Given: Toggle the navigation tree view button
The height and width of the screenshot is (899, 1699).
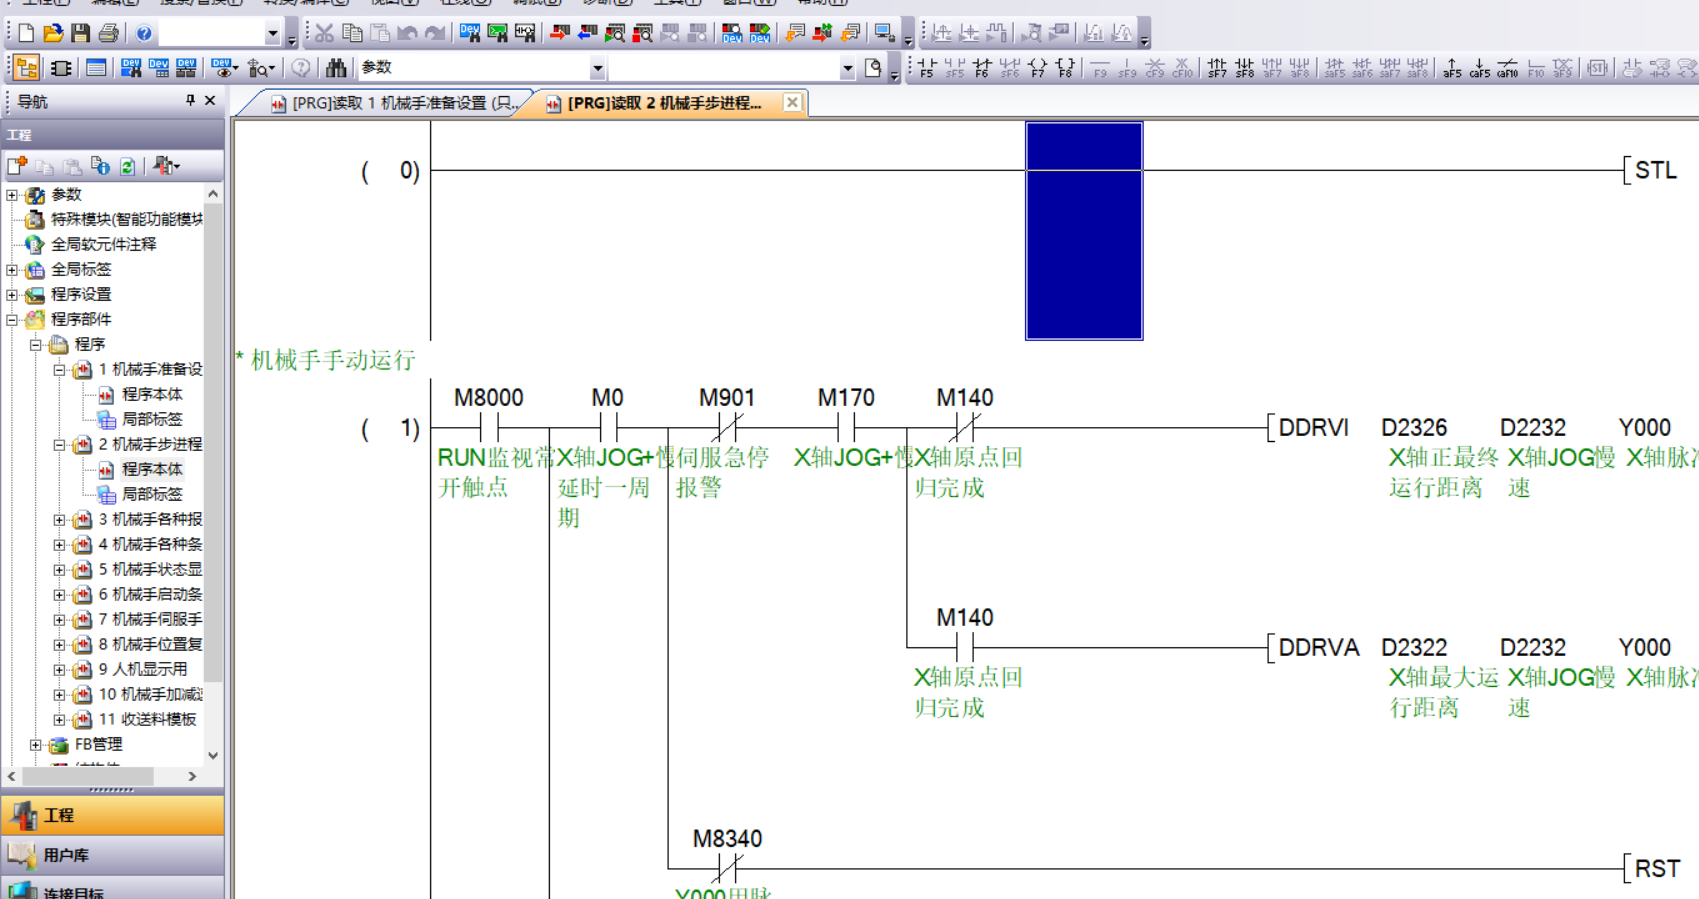Looking at the screenshot, I should pos(27,68).
